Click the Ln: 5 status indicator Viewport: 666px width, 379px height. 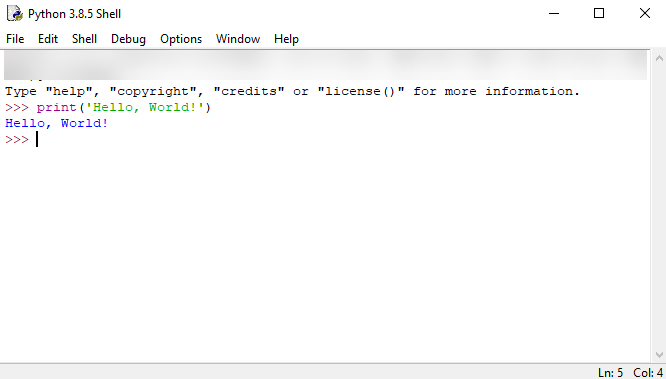(x=610, y=373)
